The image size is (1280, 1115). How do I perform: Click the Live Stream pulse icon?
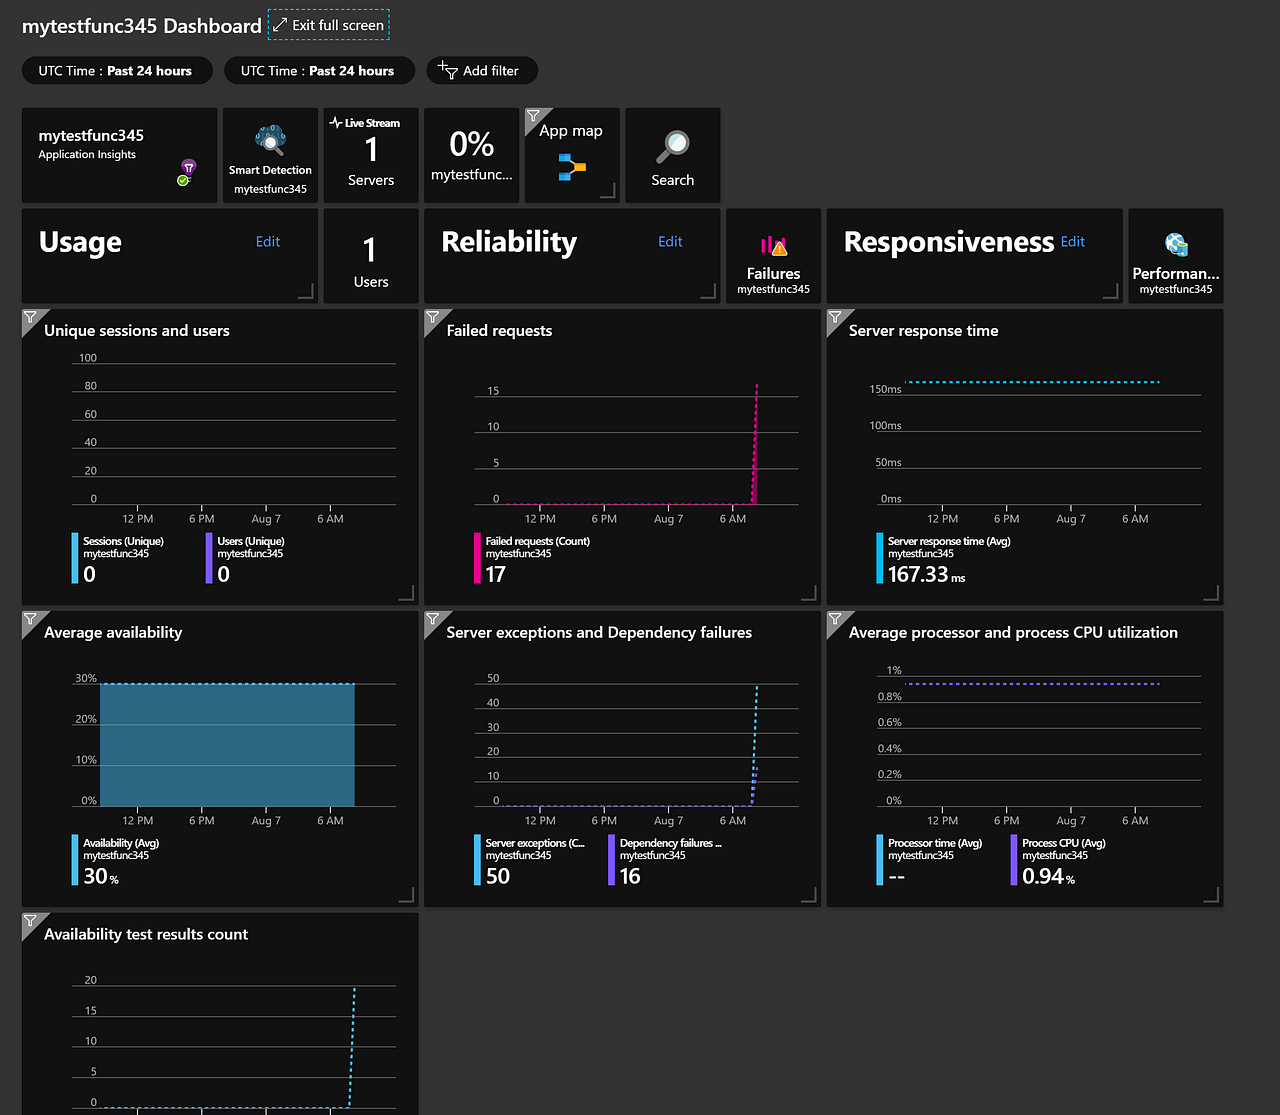[x=336, y=123]
